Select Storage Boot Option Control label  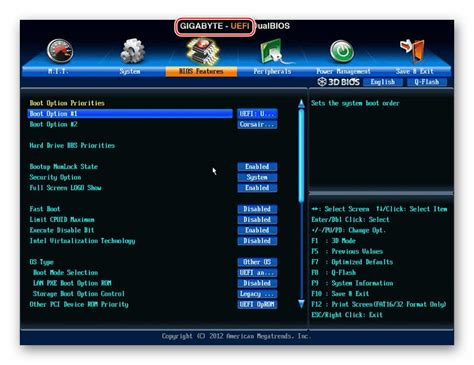click(x=79, y=294)
